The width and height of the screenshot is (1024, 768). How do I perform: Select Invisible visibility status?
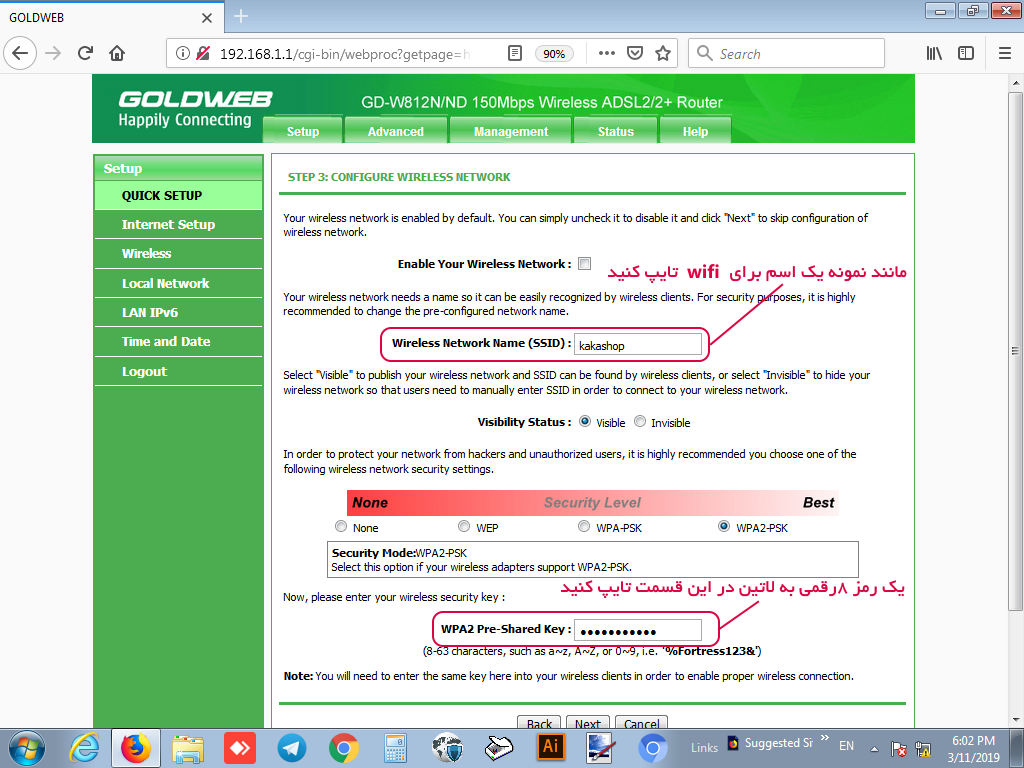(x=640, y=422)
